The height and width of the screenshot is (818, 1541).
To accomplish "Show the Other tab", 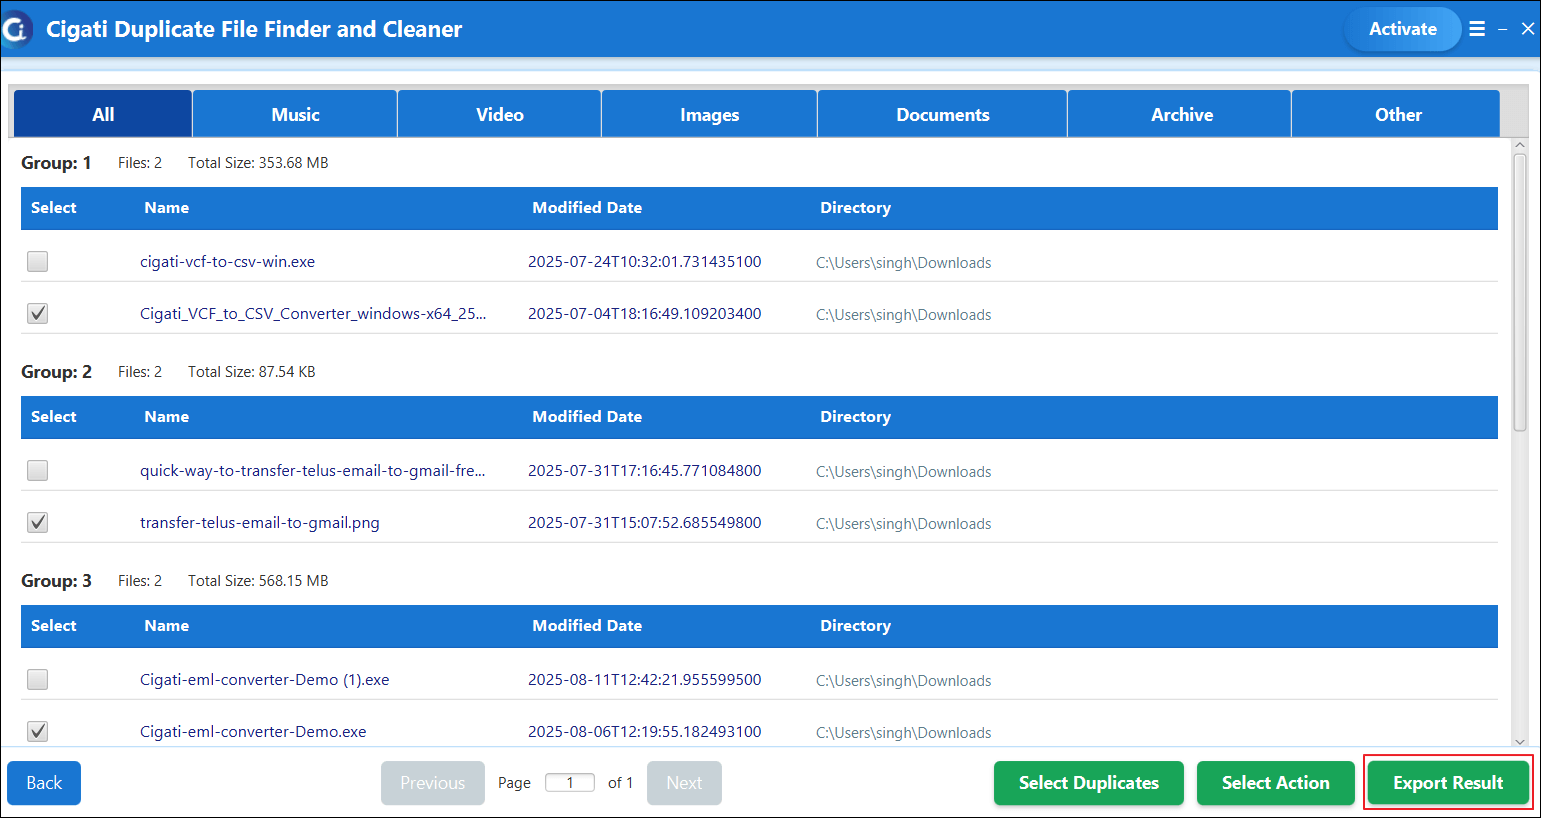I will [x=1397, y=114].
